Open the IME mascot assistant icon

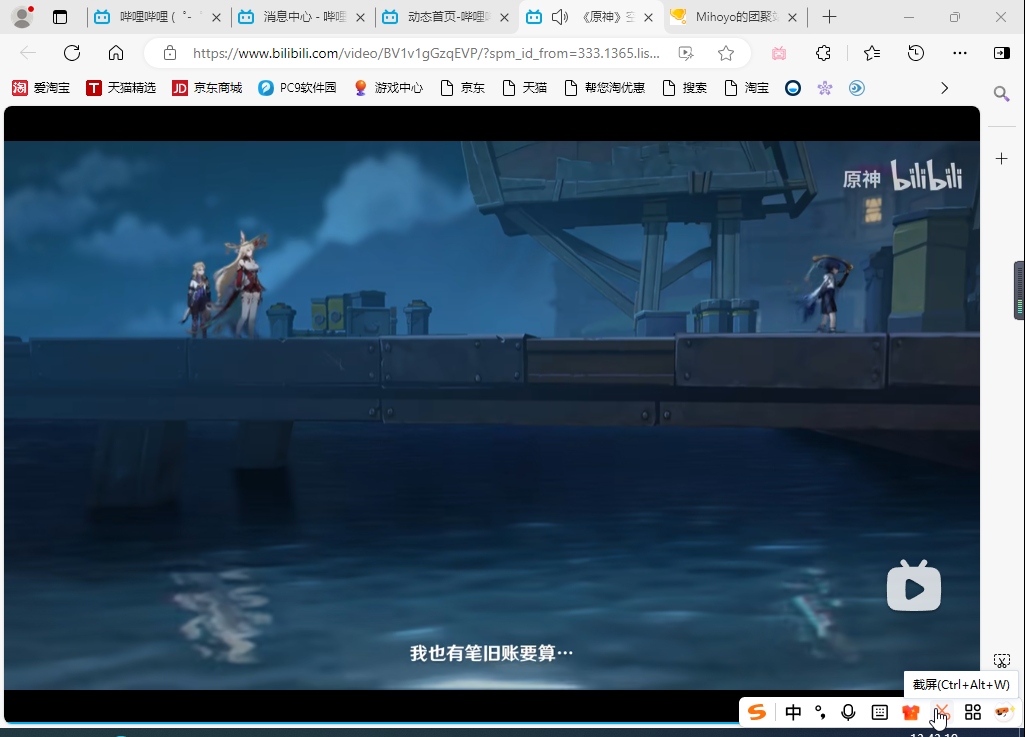coord(1004,712)
